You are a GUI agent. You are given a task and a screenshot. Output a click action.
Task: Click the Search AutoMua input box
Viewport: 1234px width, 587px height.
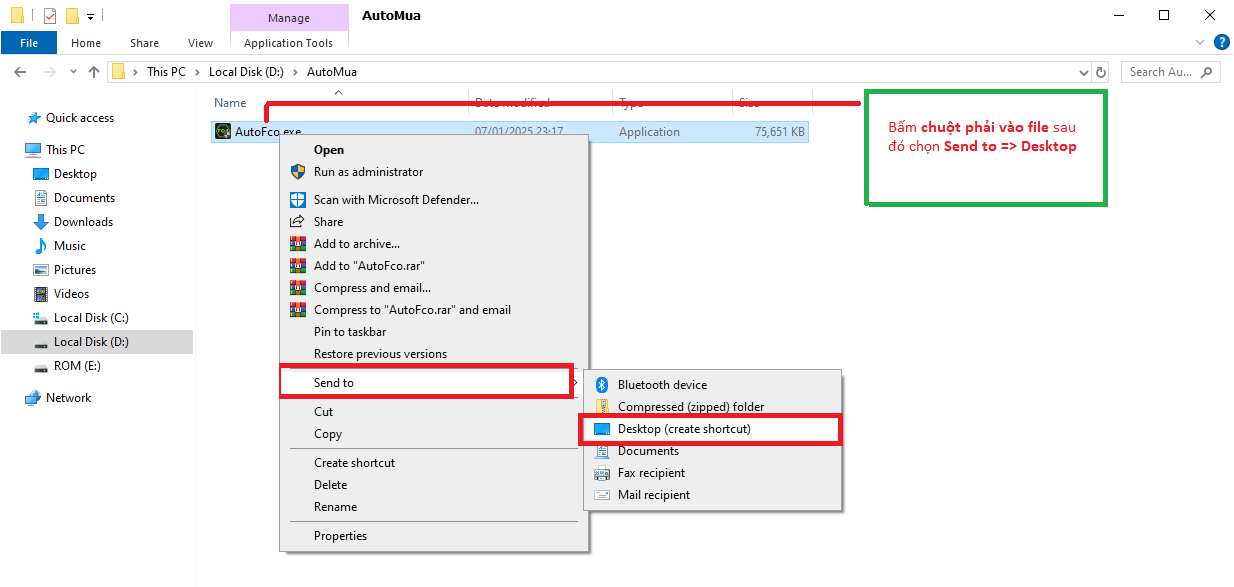point(1160,72)
